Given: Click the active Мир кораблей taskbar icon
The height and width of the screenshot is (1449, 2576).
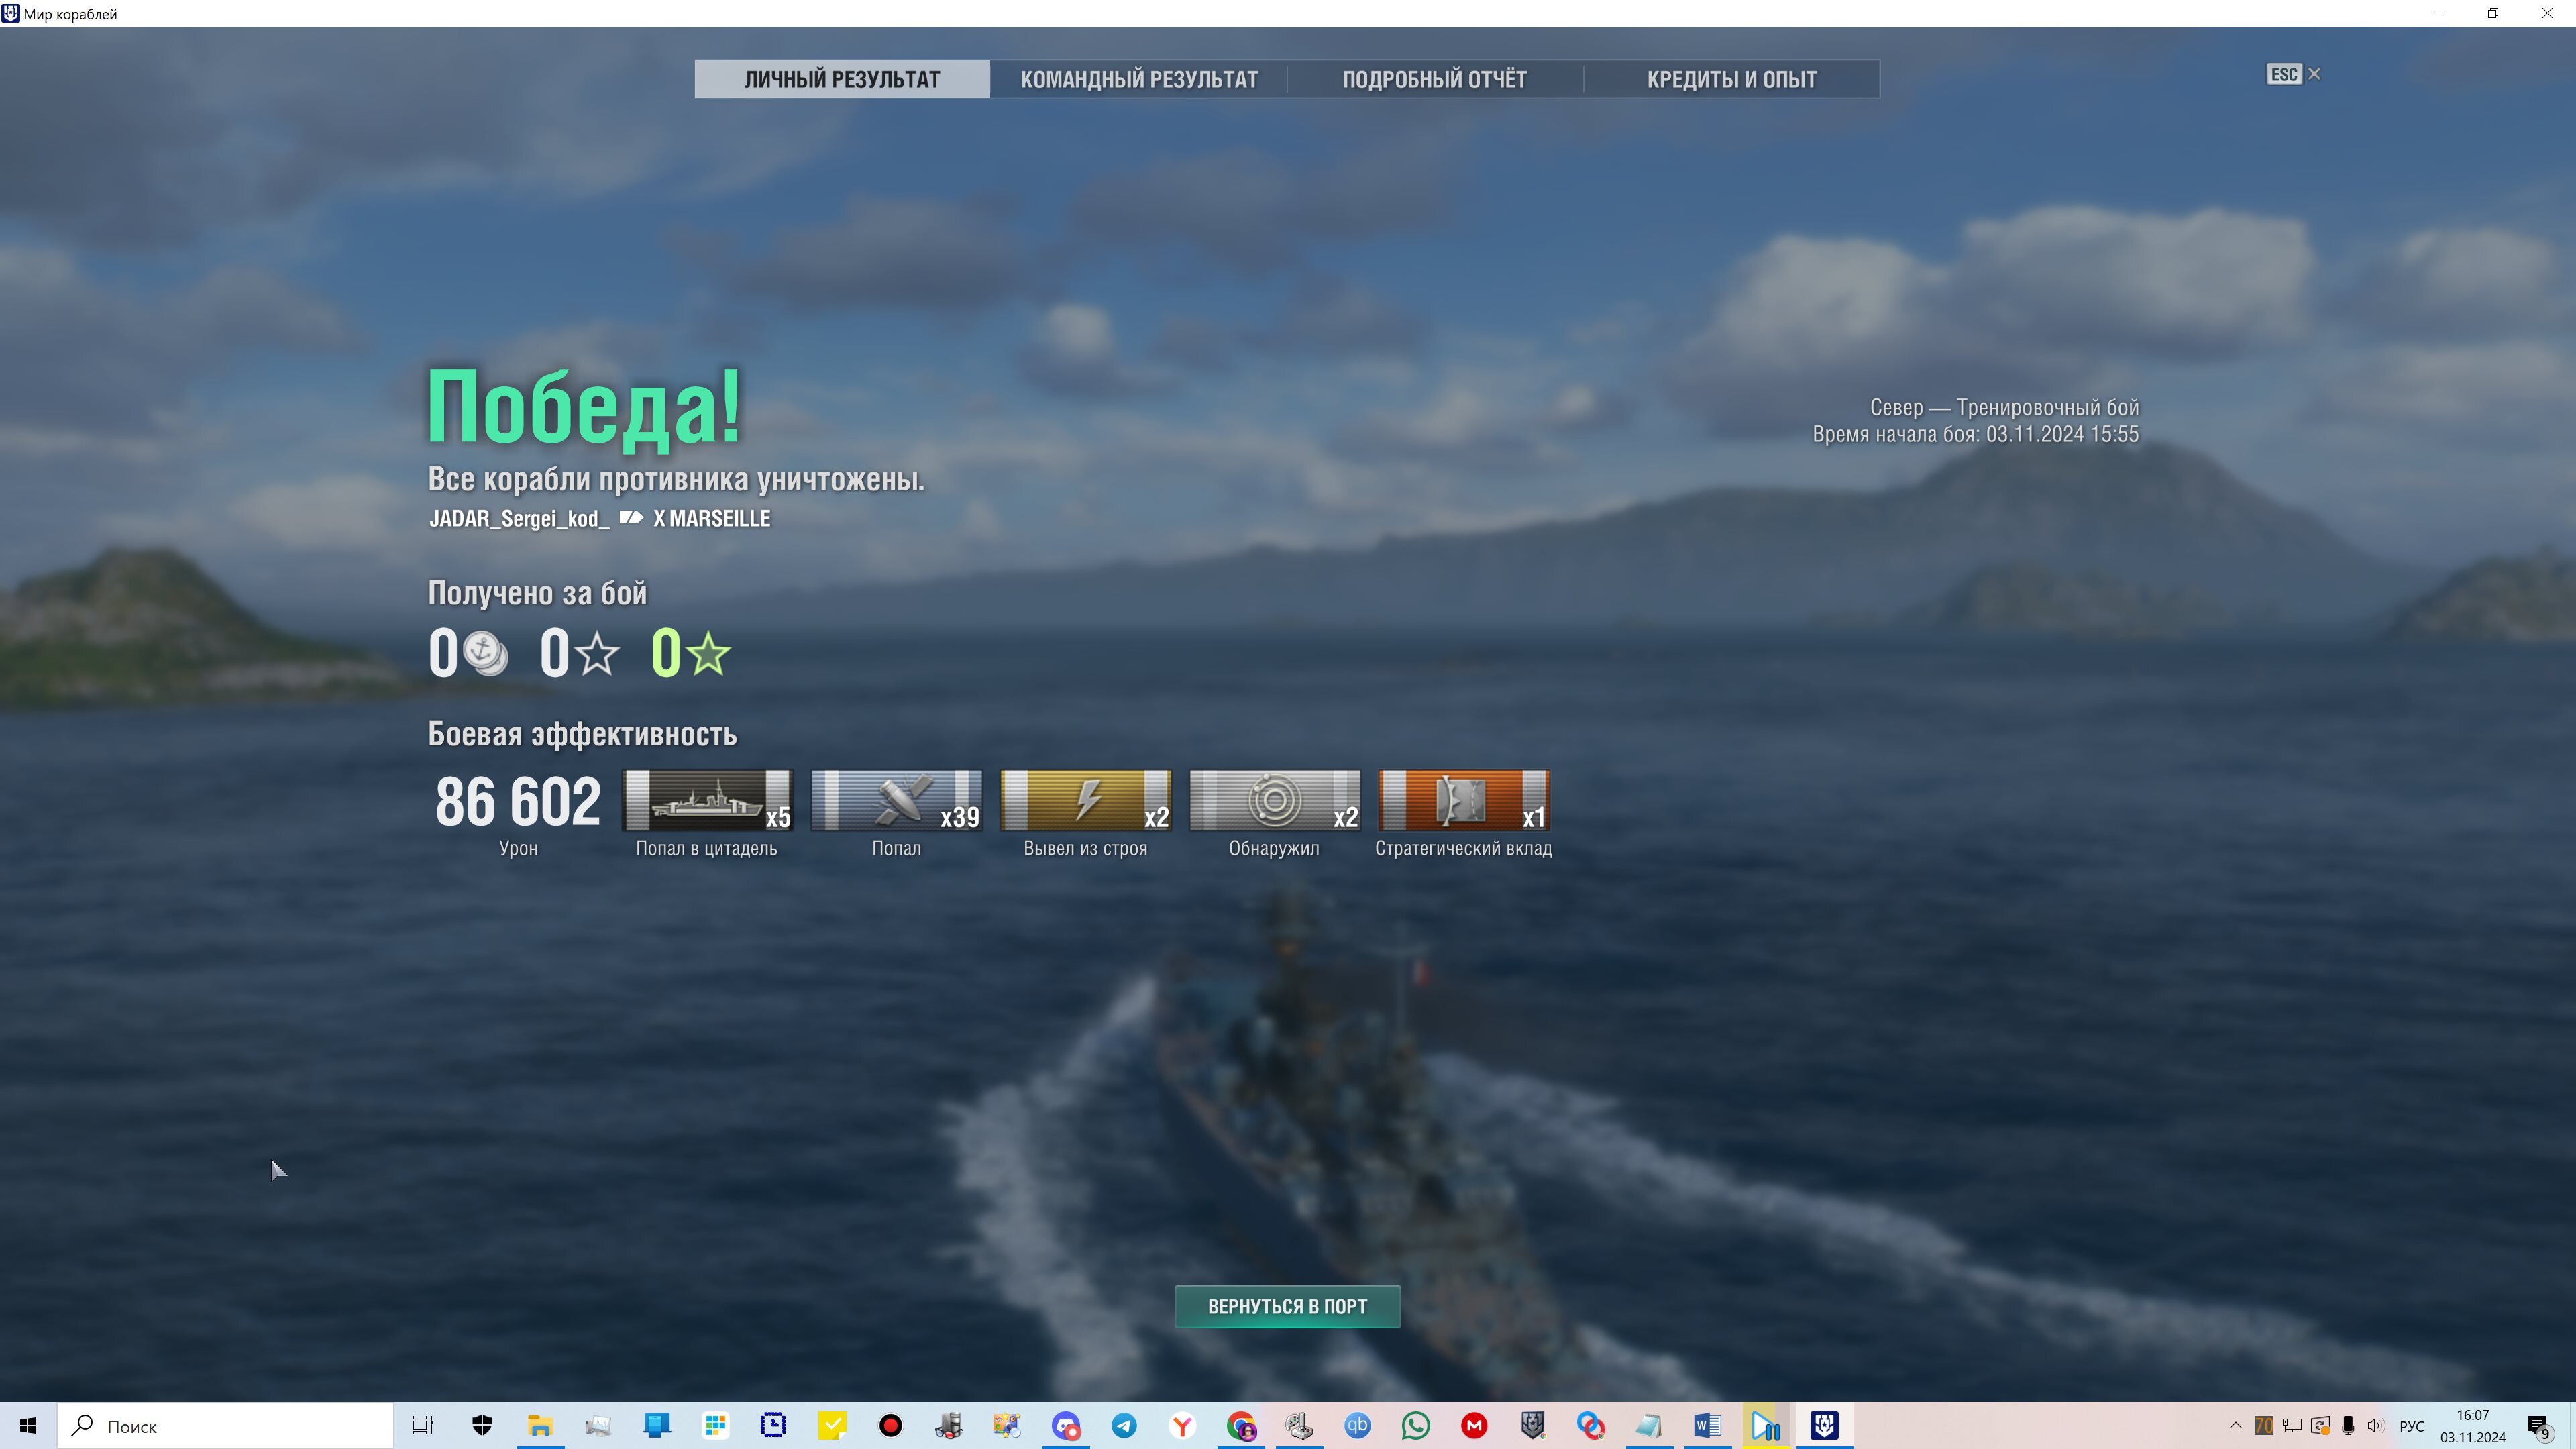Looking at the screenshot, I should (x=1824, y=1426).
